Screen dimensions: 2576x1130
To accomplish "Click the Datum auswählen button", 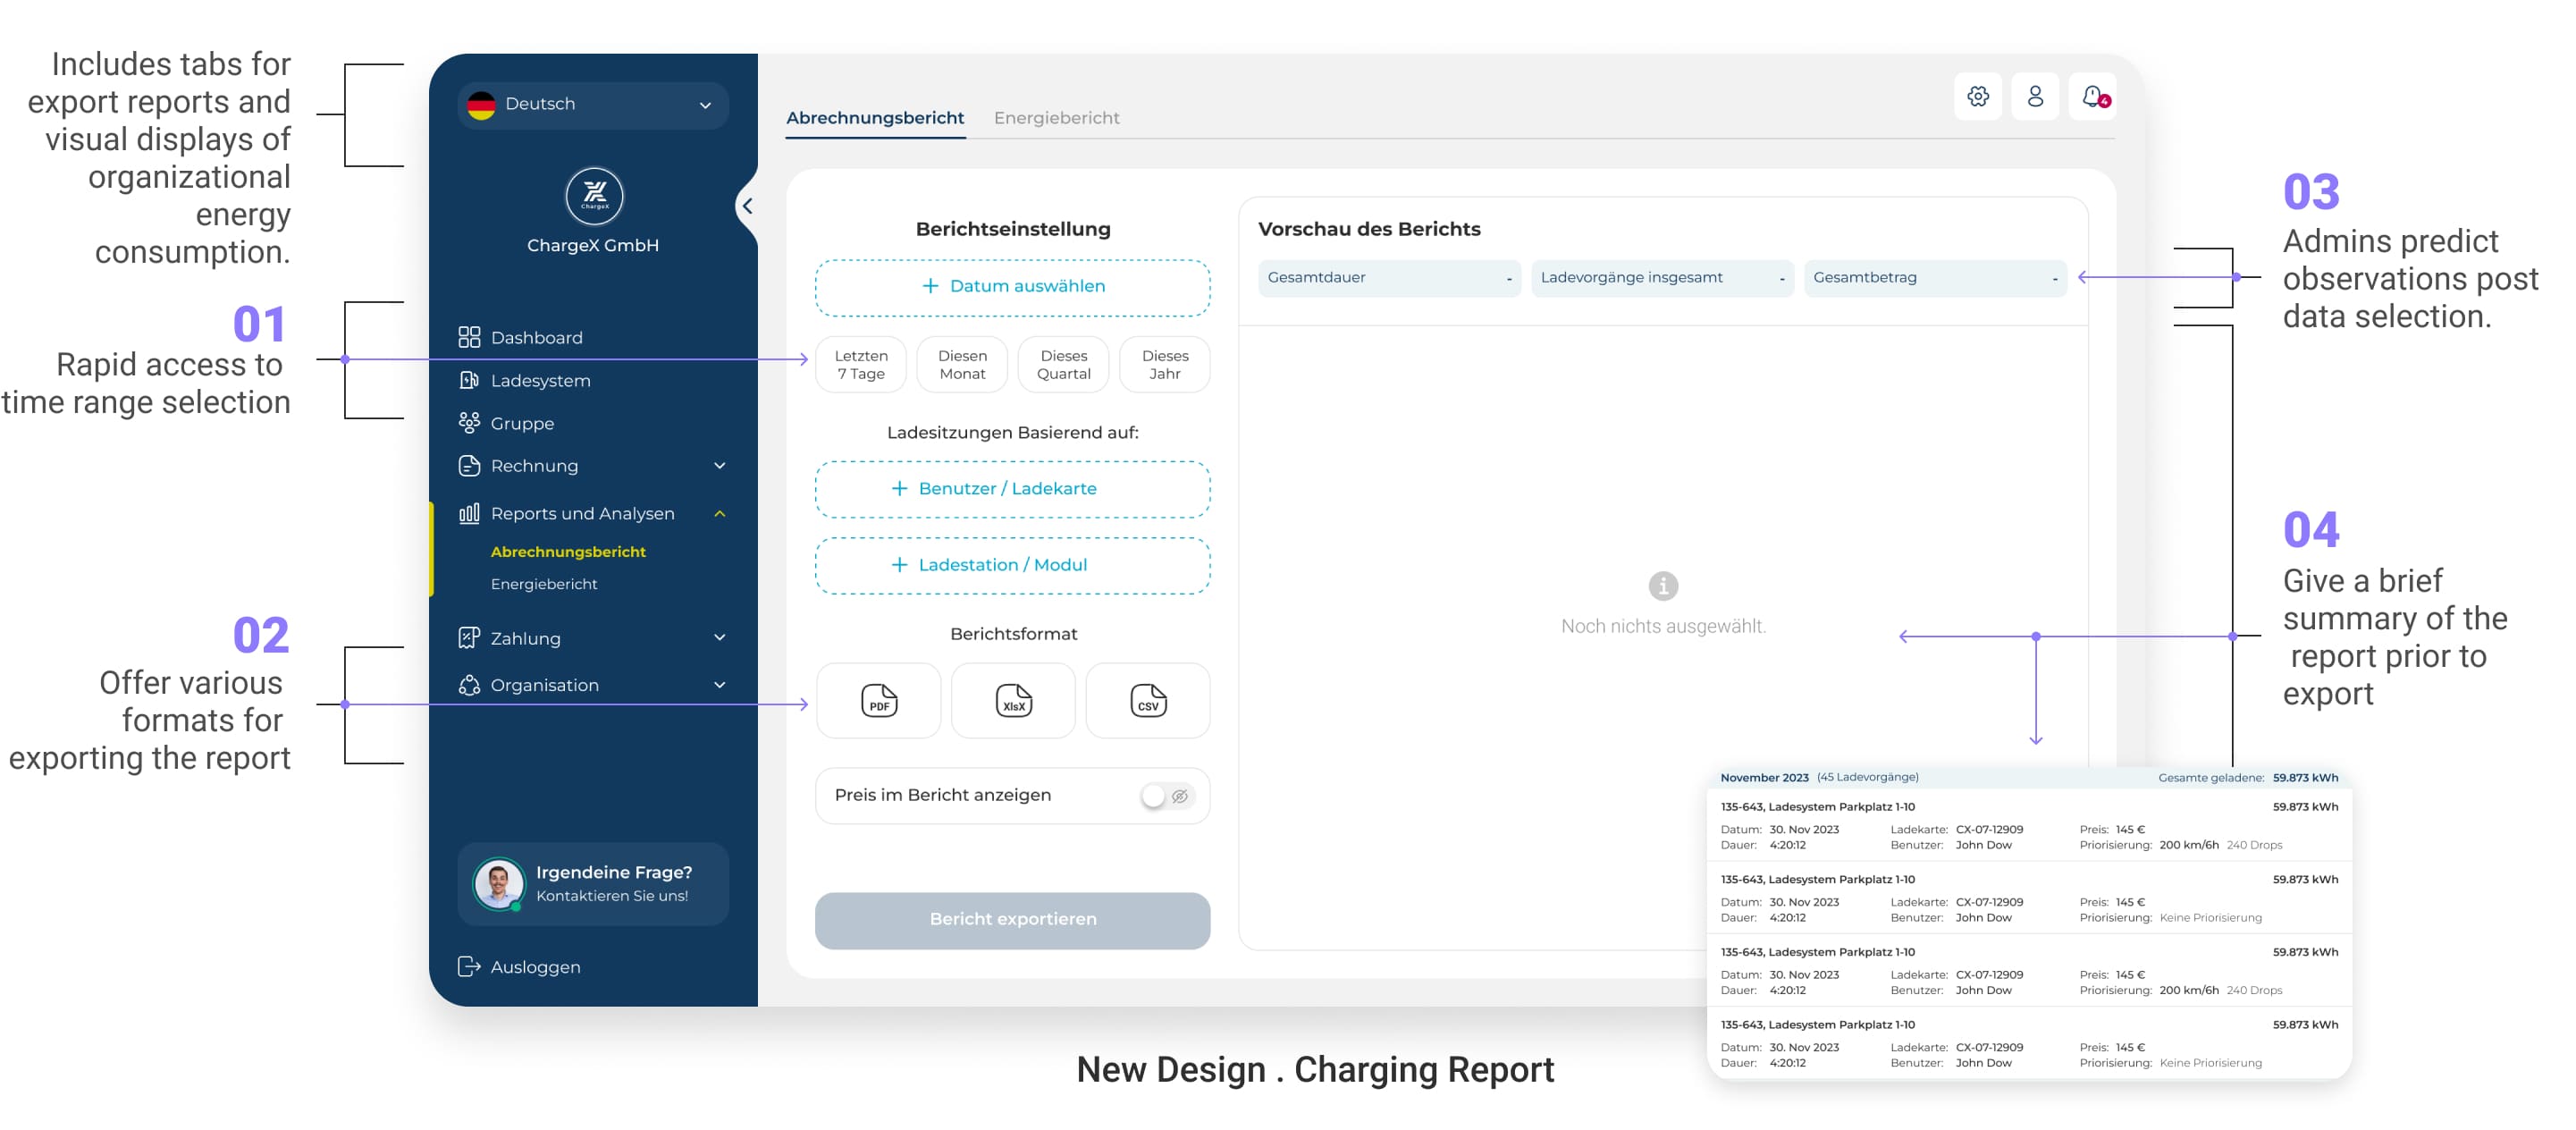I will [x=1012, y=287].
